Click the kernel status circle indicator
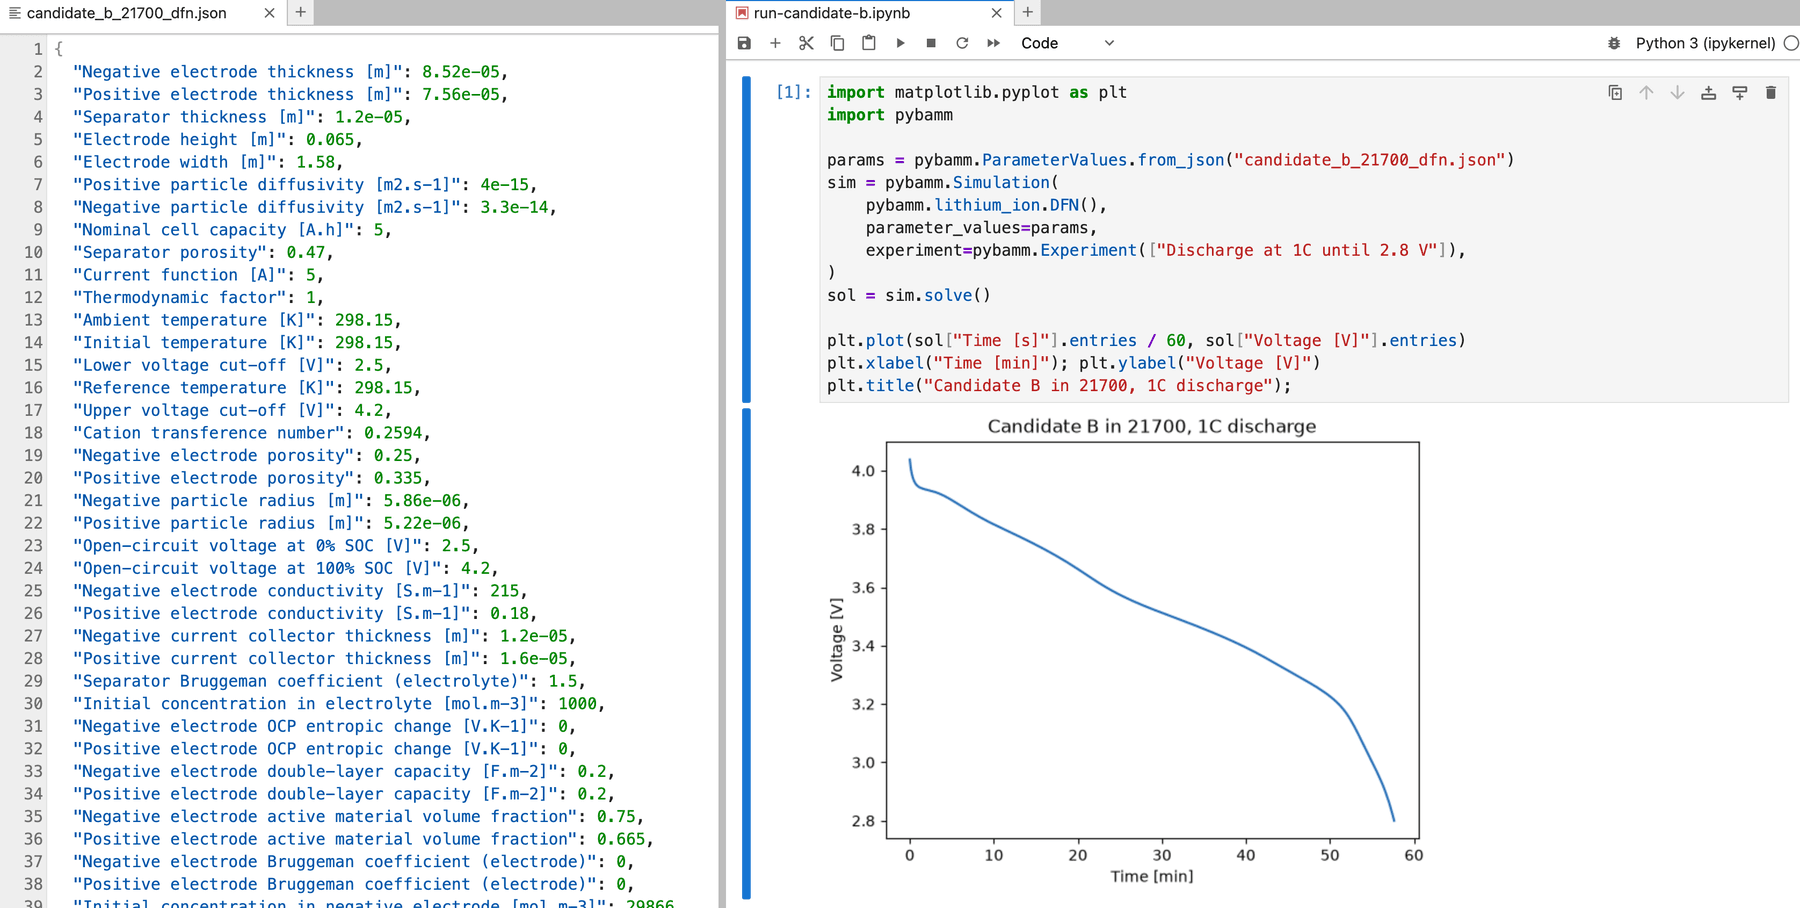The height and width of the screenshot is (908, 1800). tap(1791, 43)
